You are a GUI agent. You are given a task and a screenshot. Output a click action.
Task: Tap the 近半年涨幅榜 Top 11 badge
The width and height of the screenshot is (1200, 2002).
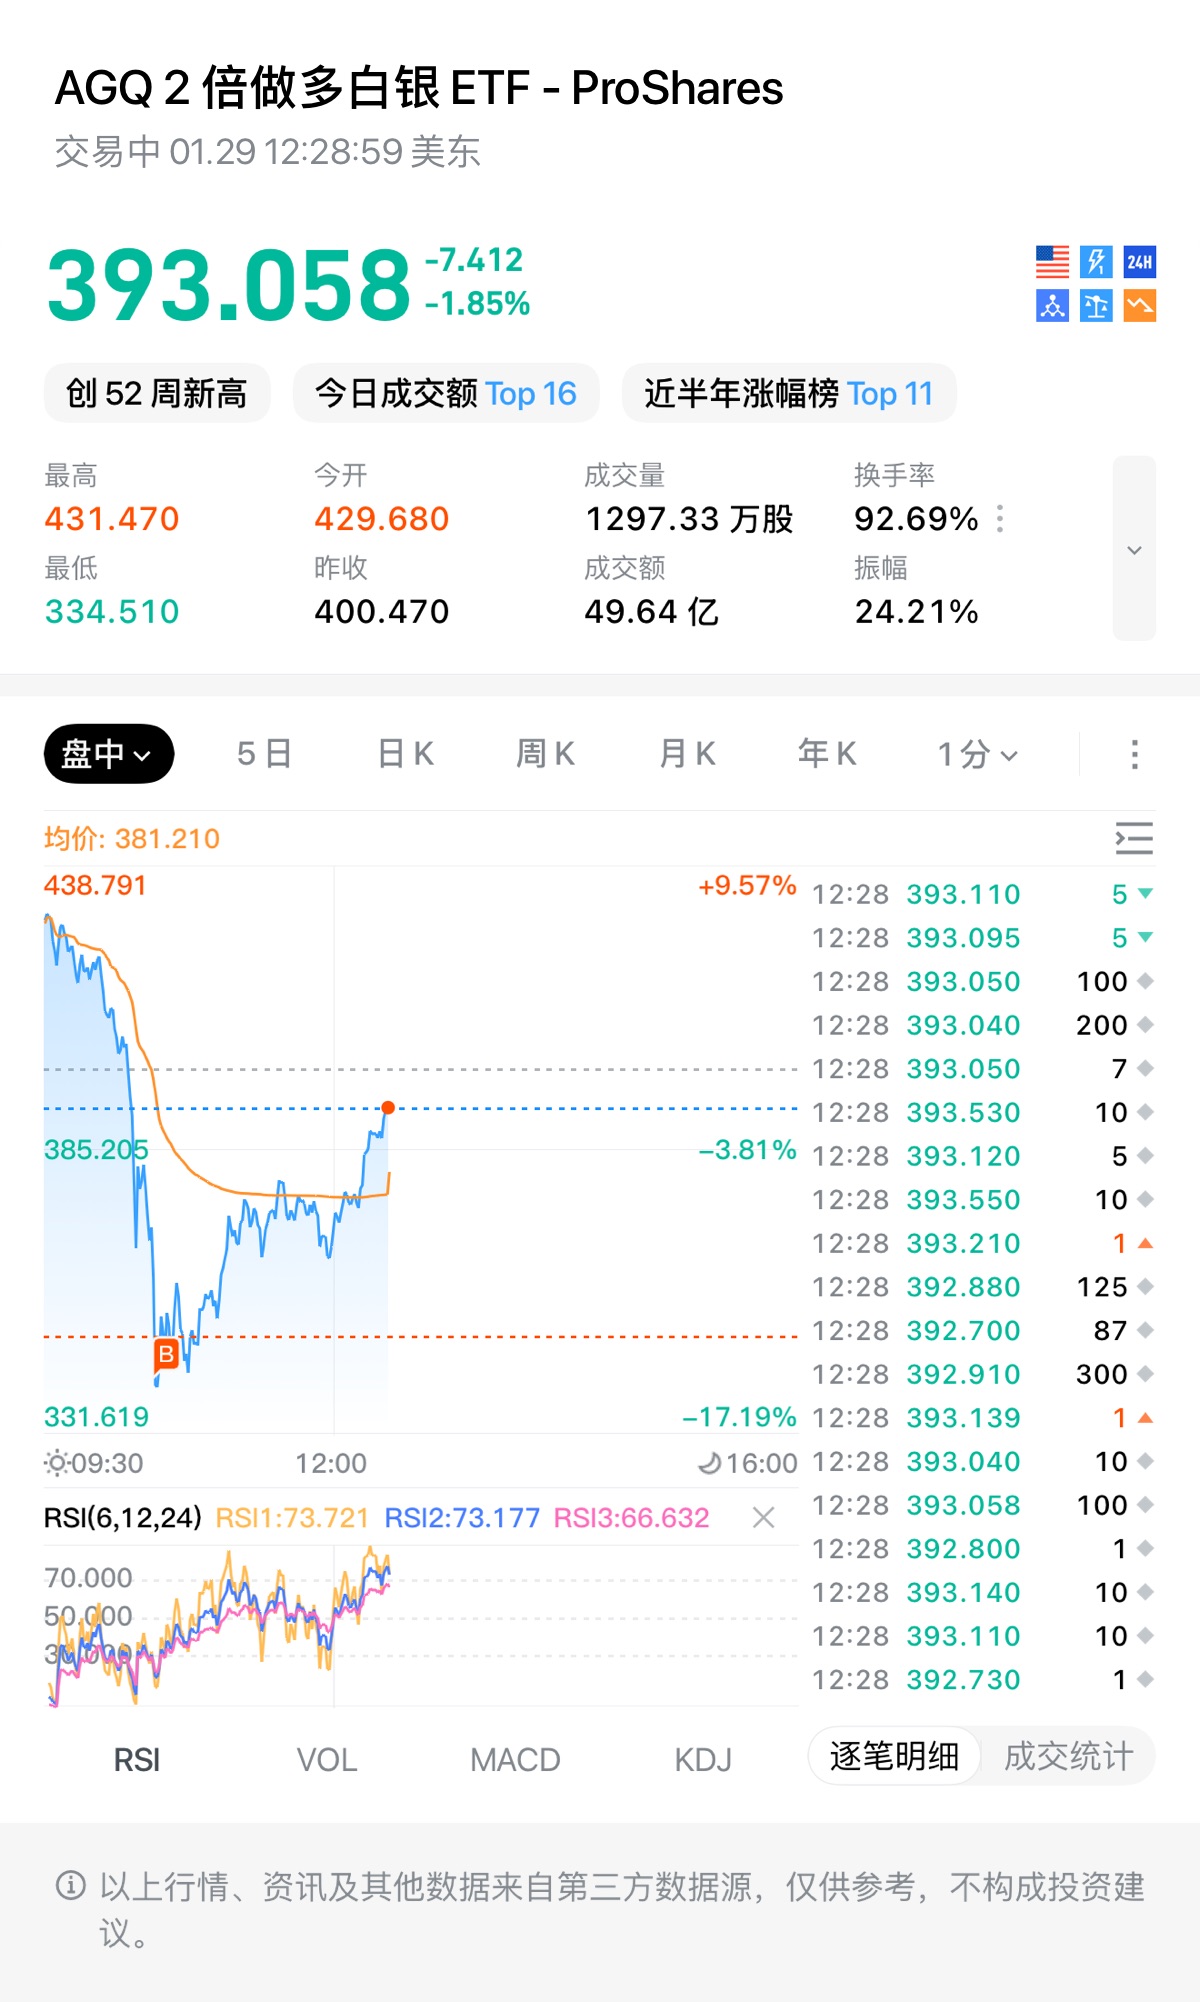point(789,394)
